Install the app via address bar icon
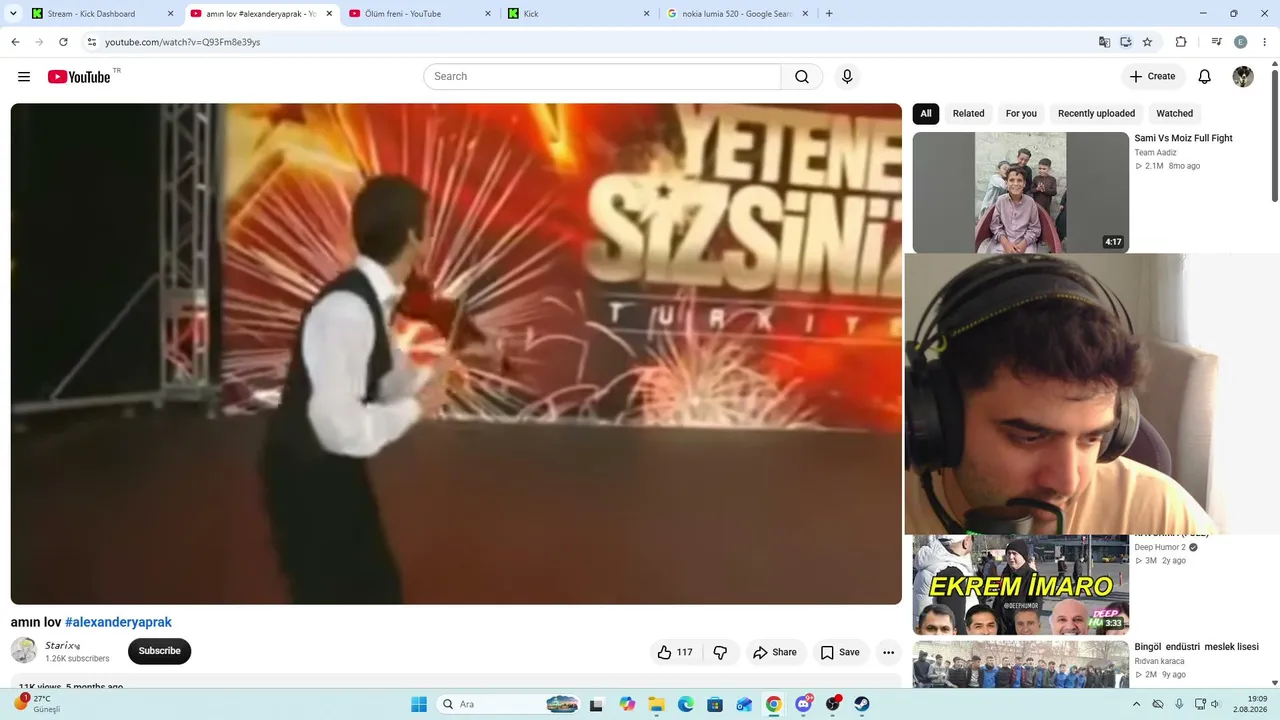 pyautogui.click(x=1126, y=42)
